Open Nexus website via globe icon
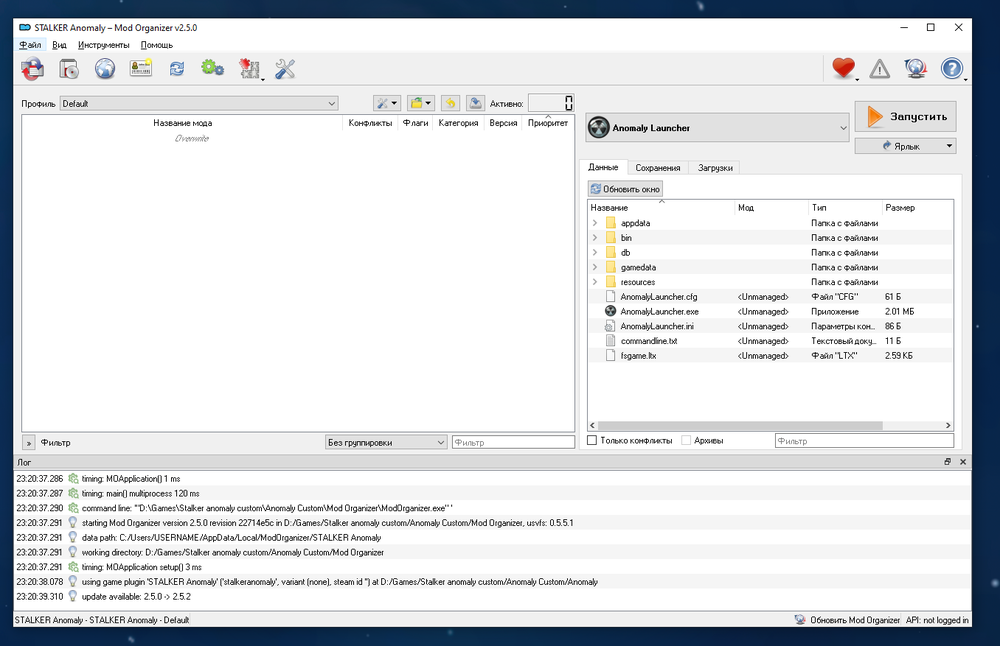1000x646 pixels. click(x=105, y=69)
